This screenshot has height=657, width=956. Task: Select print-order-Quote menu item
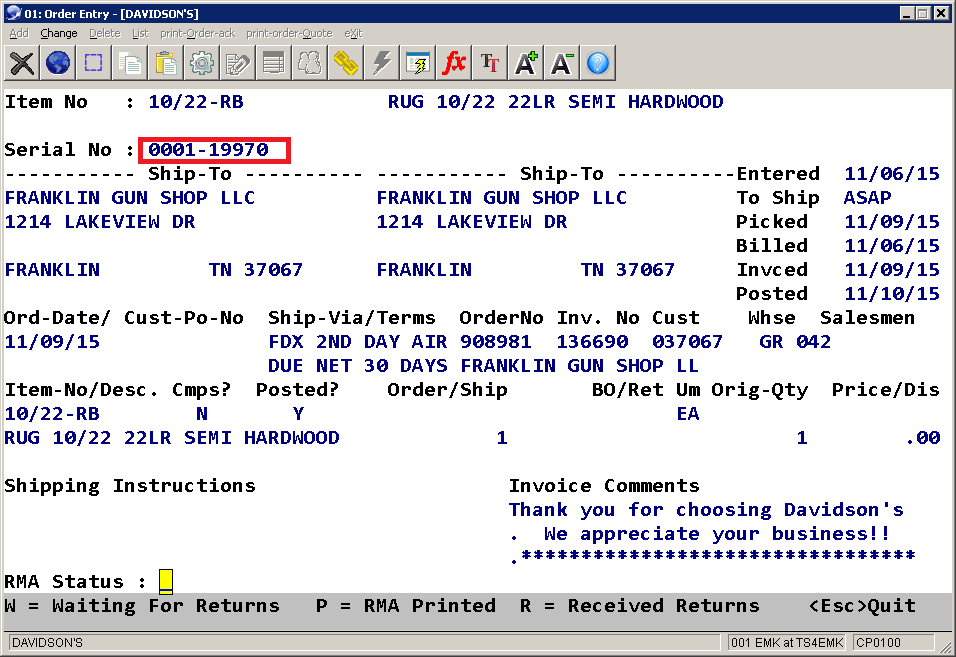(290, 34)
